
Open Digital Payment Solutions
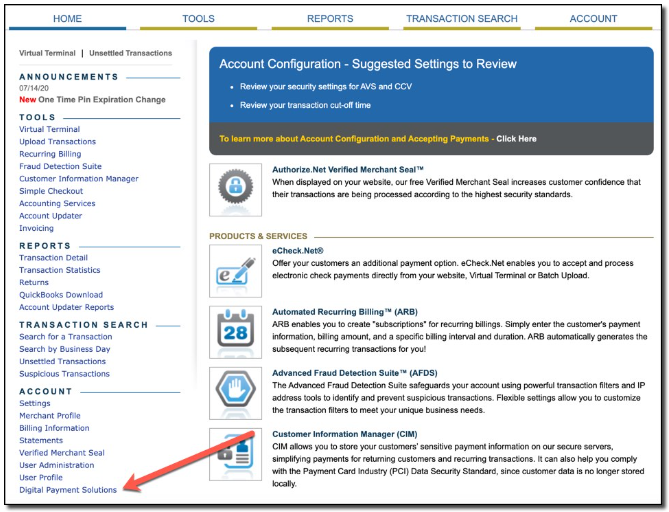[x=68, y=490]
